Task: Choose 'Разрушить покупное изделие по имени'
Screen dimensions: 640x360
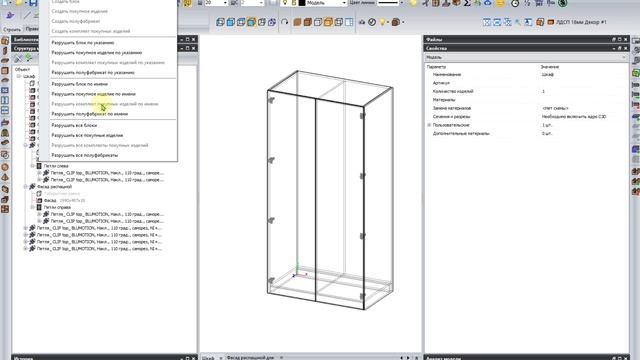Action: (93, 94)
